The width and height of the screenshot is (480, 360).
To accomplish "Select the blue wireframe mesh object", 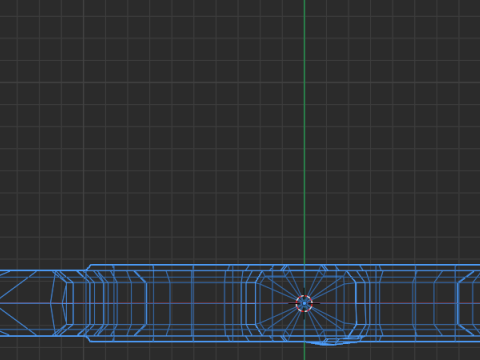I will [240, 305].
